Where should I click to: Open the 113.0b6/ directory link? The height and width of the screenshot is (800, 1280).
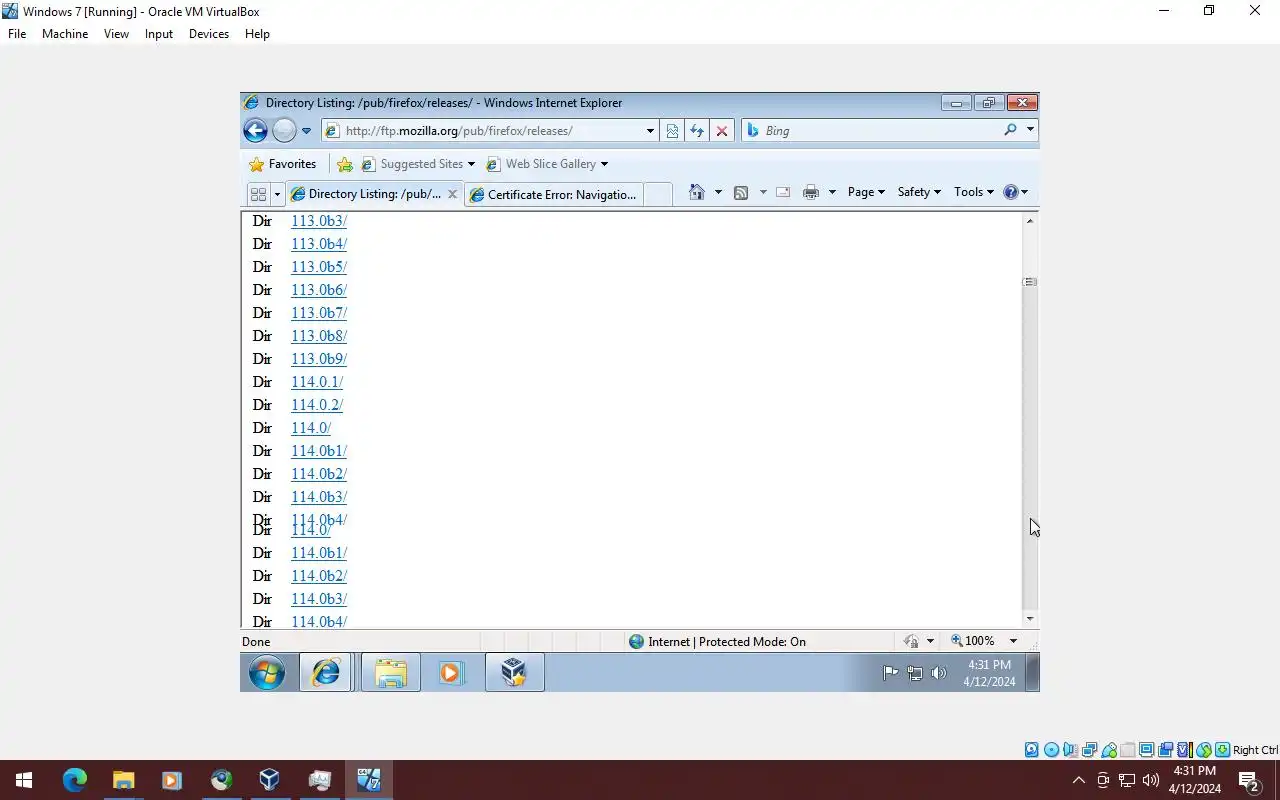[319, 290]
